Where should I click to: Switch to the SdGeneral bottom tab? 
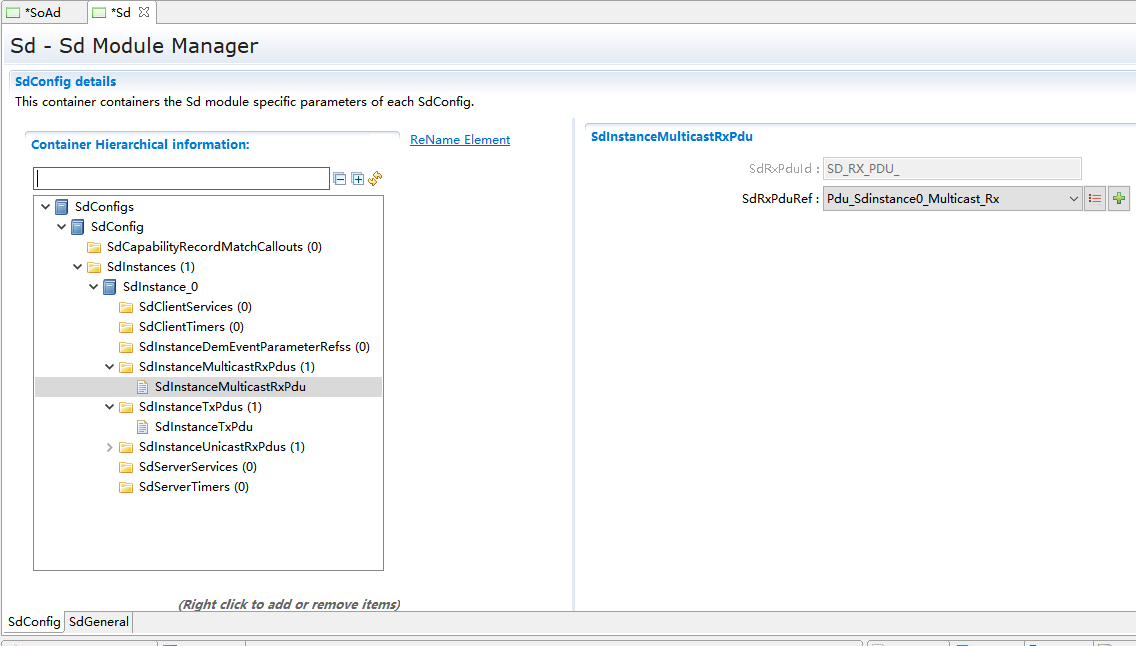(98, 622)
